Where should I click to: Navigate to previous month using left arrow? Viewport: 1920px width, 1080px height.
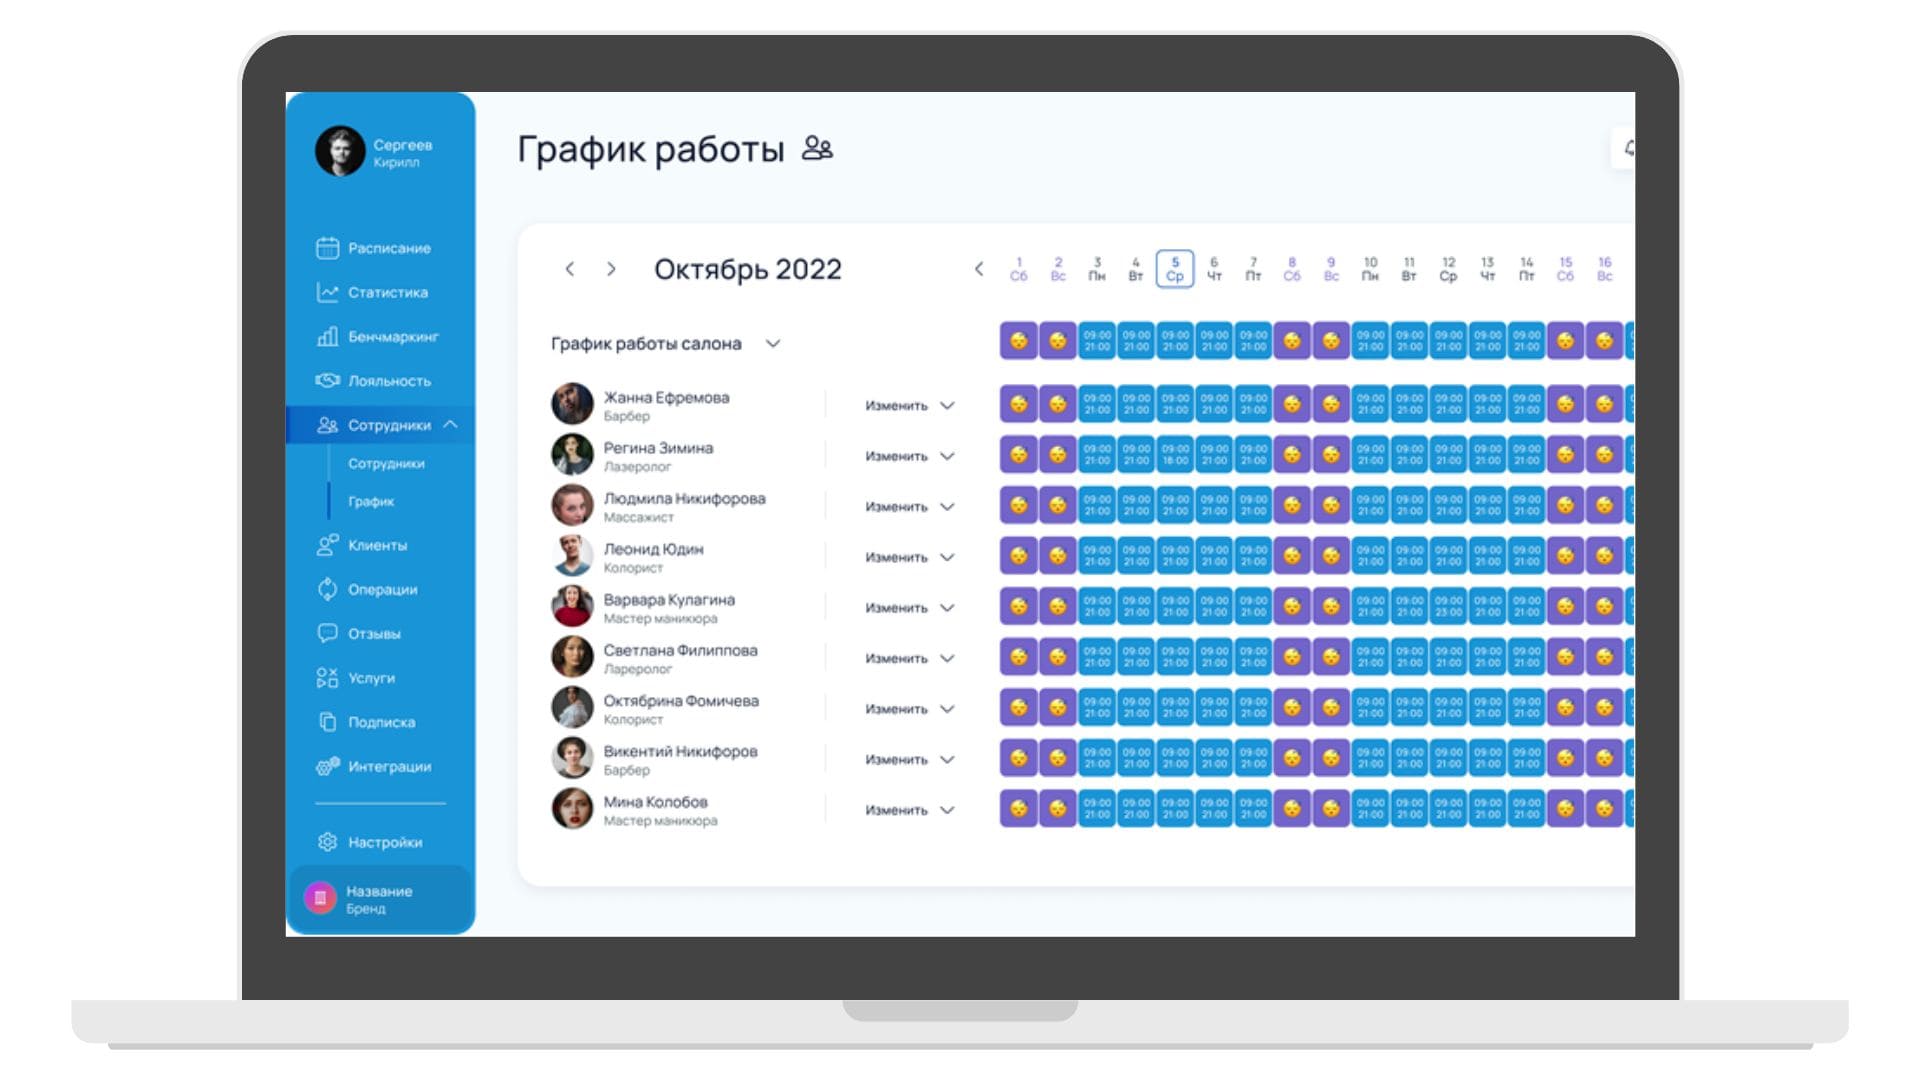coord(568,269)
